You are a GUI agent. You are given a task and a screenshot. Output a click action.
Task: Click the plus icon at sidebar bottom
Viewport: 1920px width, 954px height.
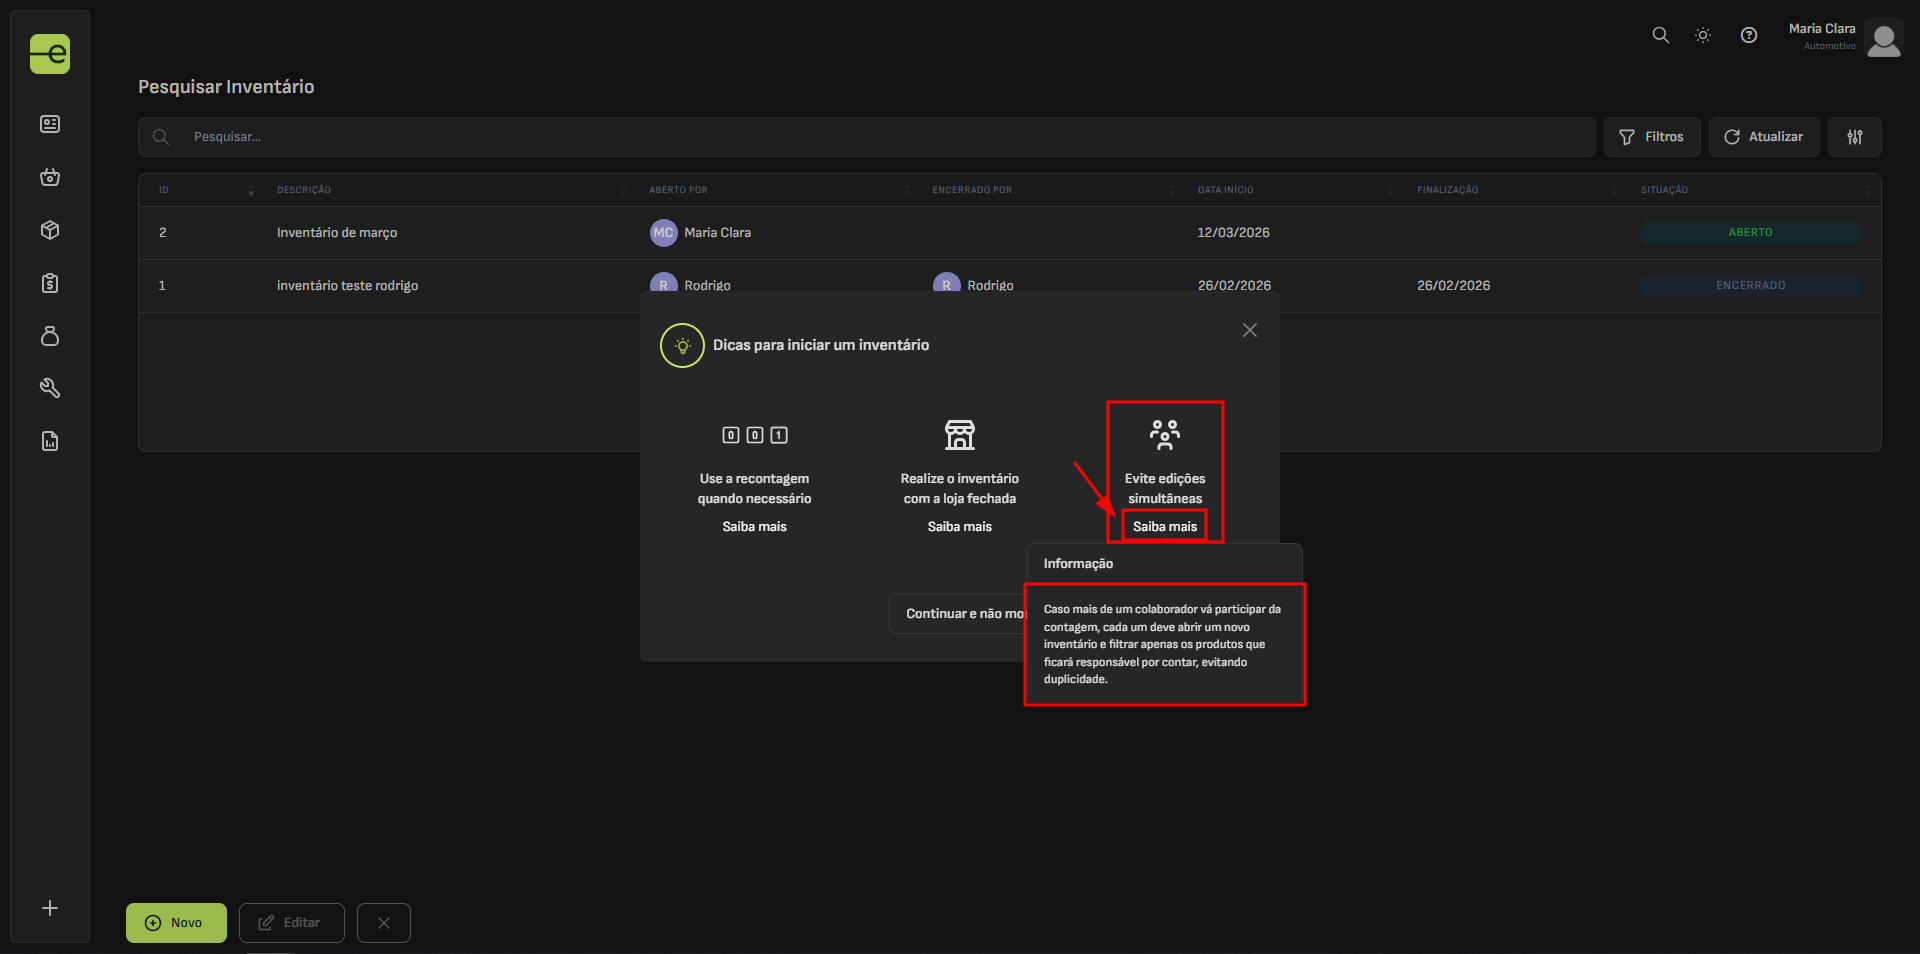pyautogui.click(x=50, y=908)
